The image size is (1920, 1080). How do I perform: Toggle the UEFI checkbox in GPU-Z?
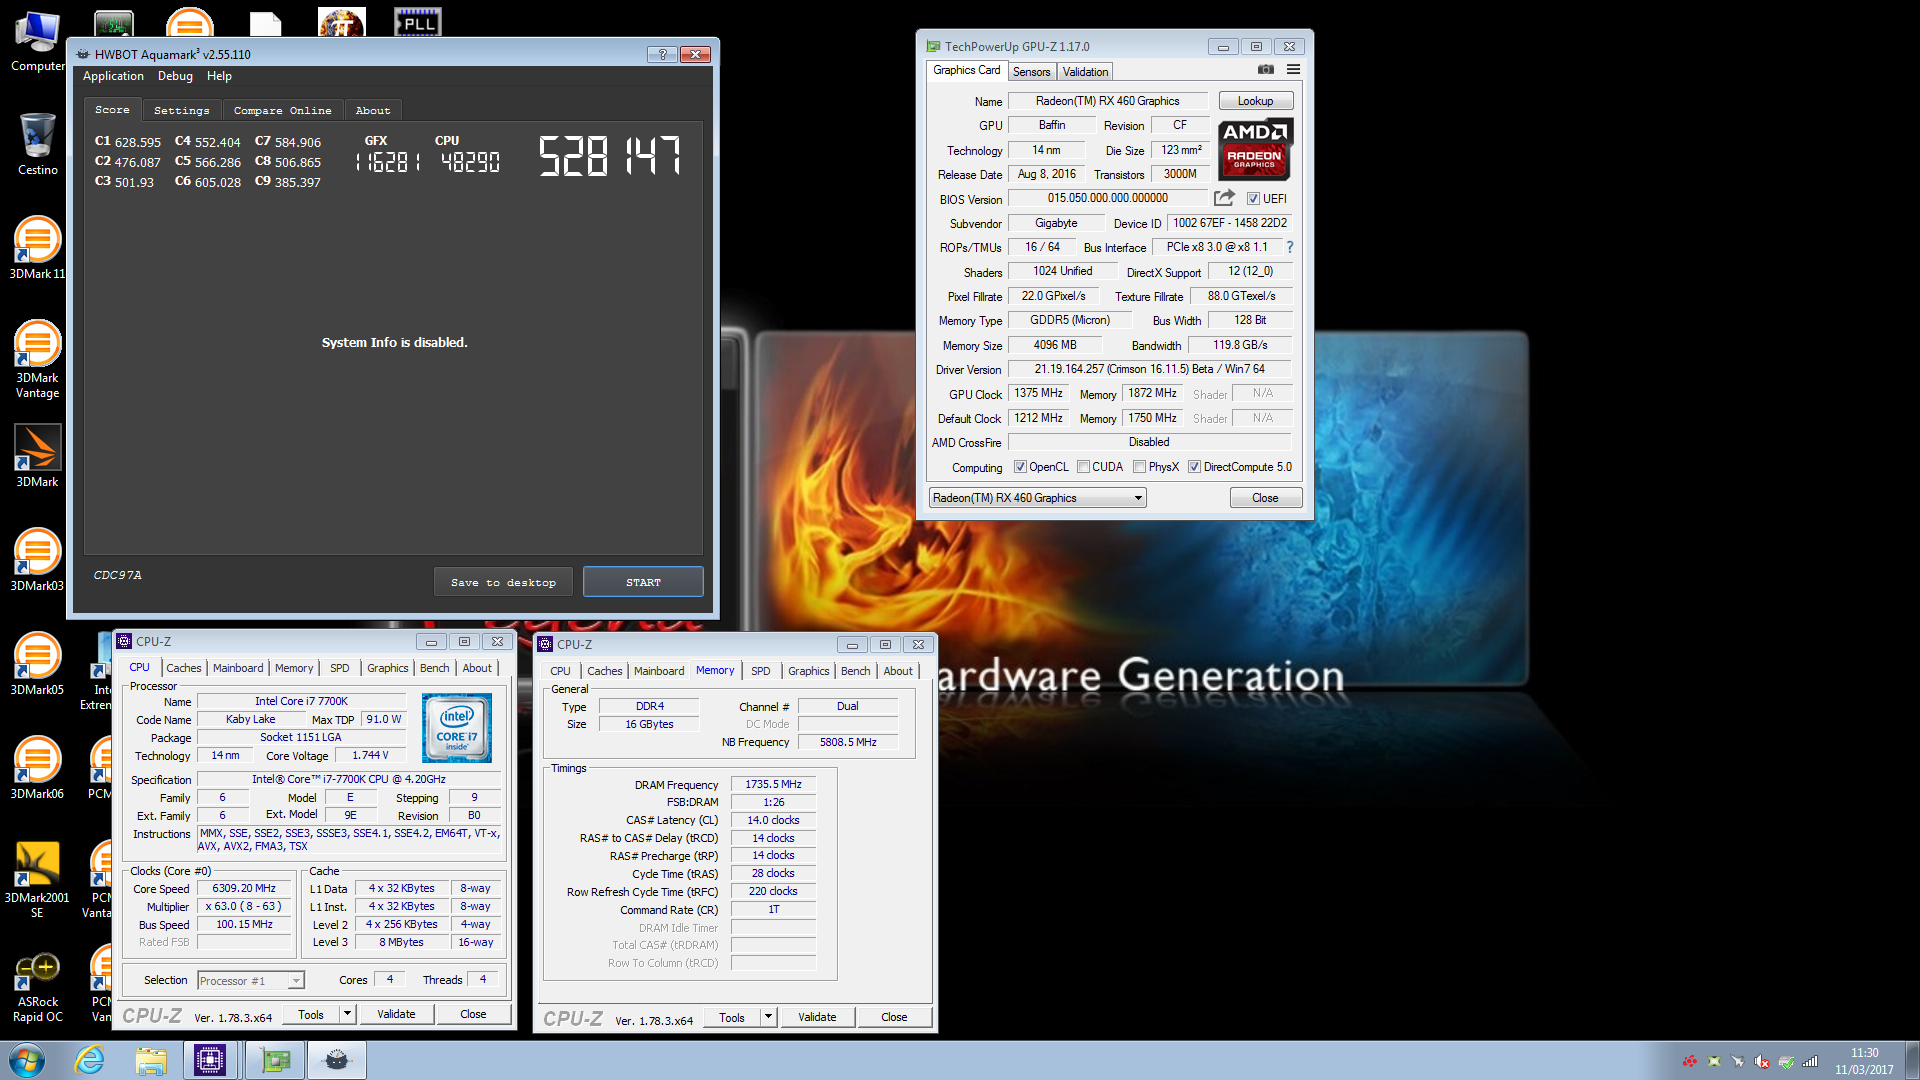[x=1253, y=199]
